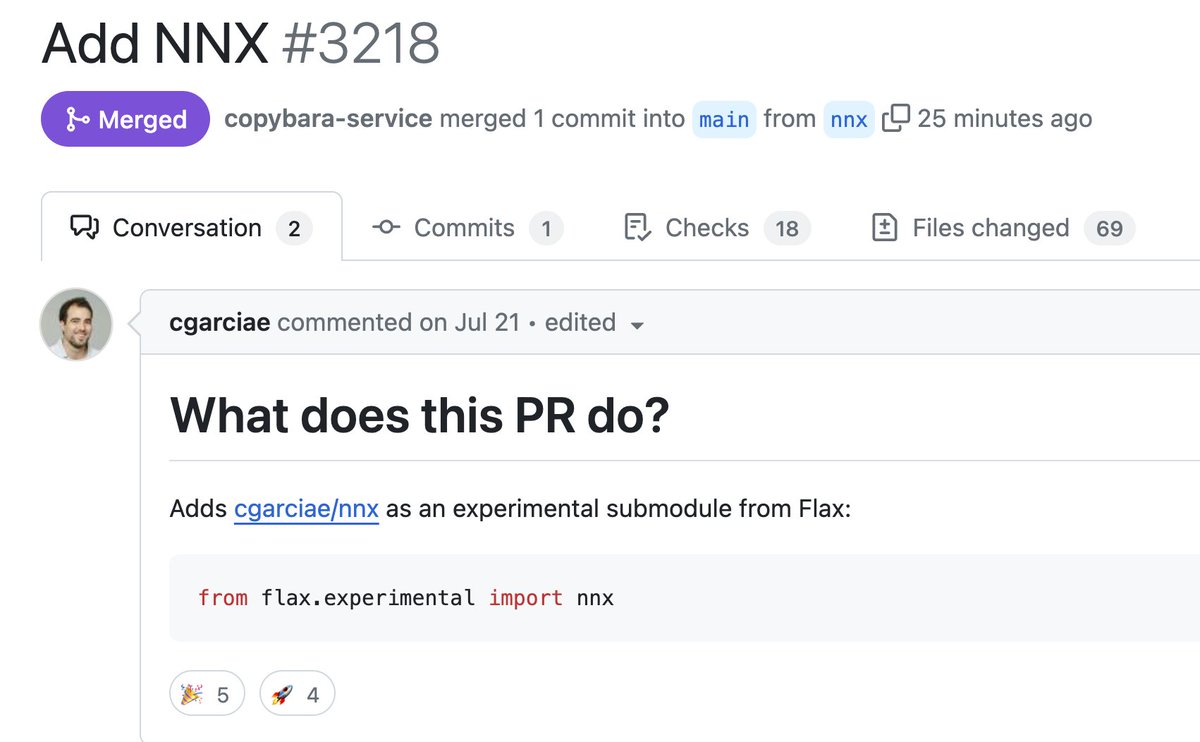Open copybara-service profile link
The width and height of the screenshot is (1200, 742).
click(328, 118)
